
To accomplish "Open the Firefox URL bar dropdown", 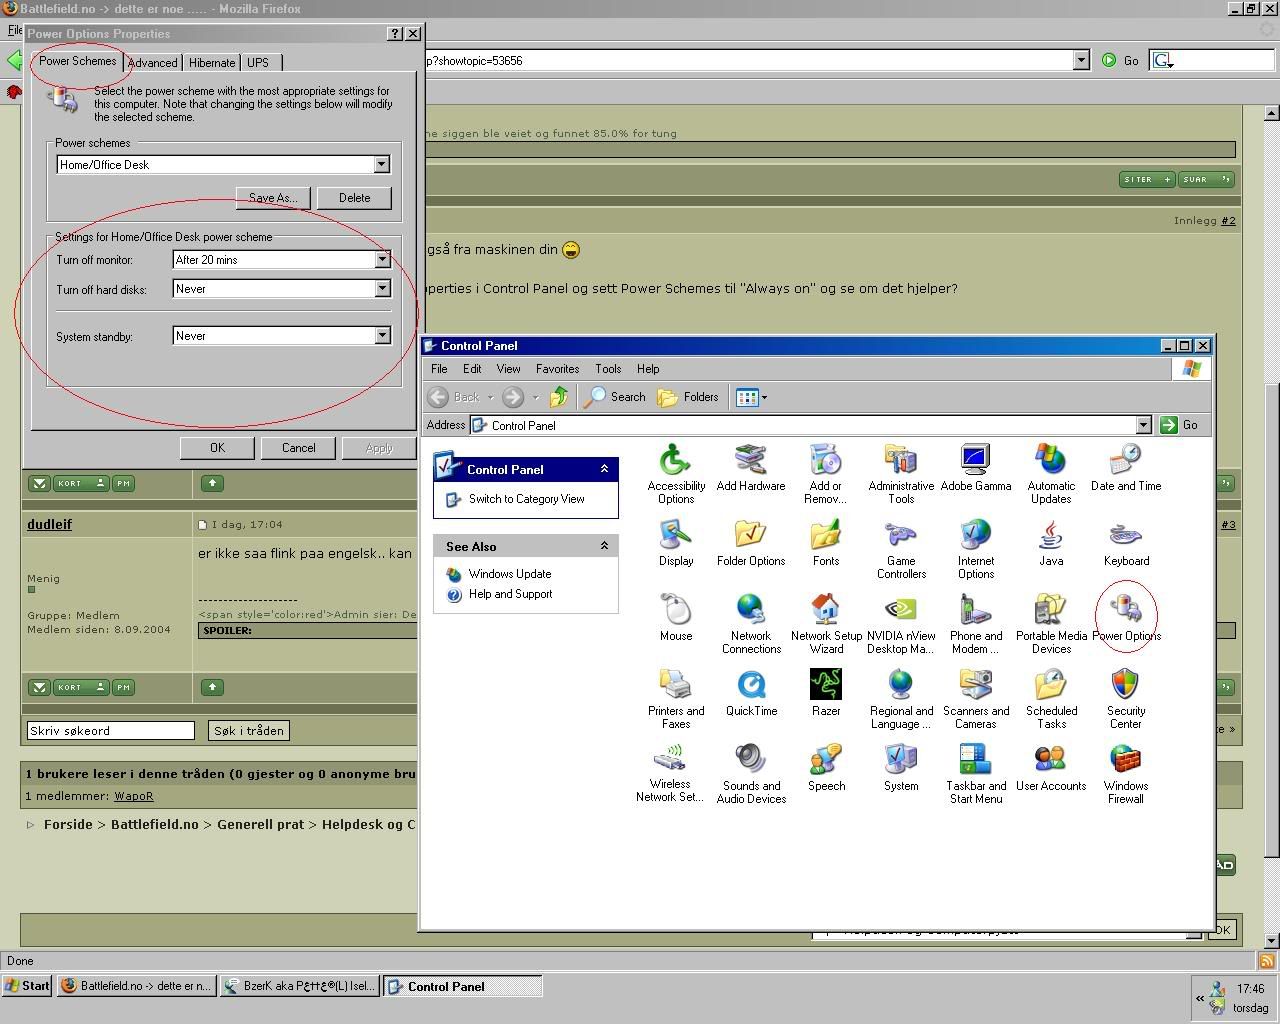I will pyautogui.click(x=1081, y=60).
